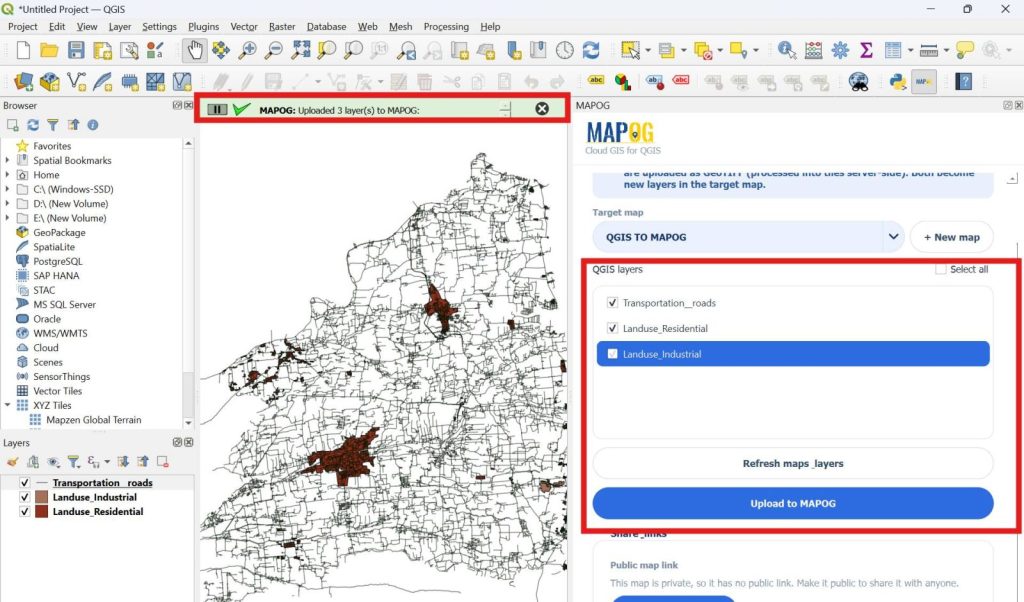1024x602 pixels.
Task: Open the Layer menu
Action: pyautogui.click(x=120, y=26)
